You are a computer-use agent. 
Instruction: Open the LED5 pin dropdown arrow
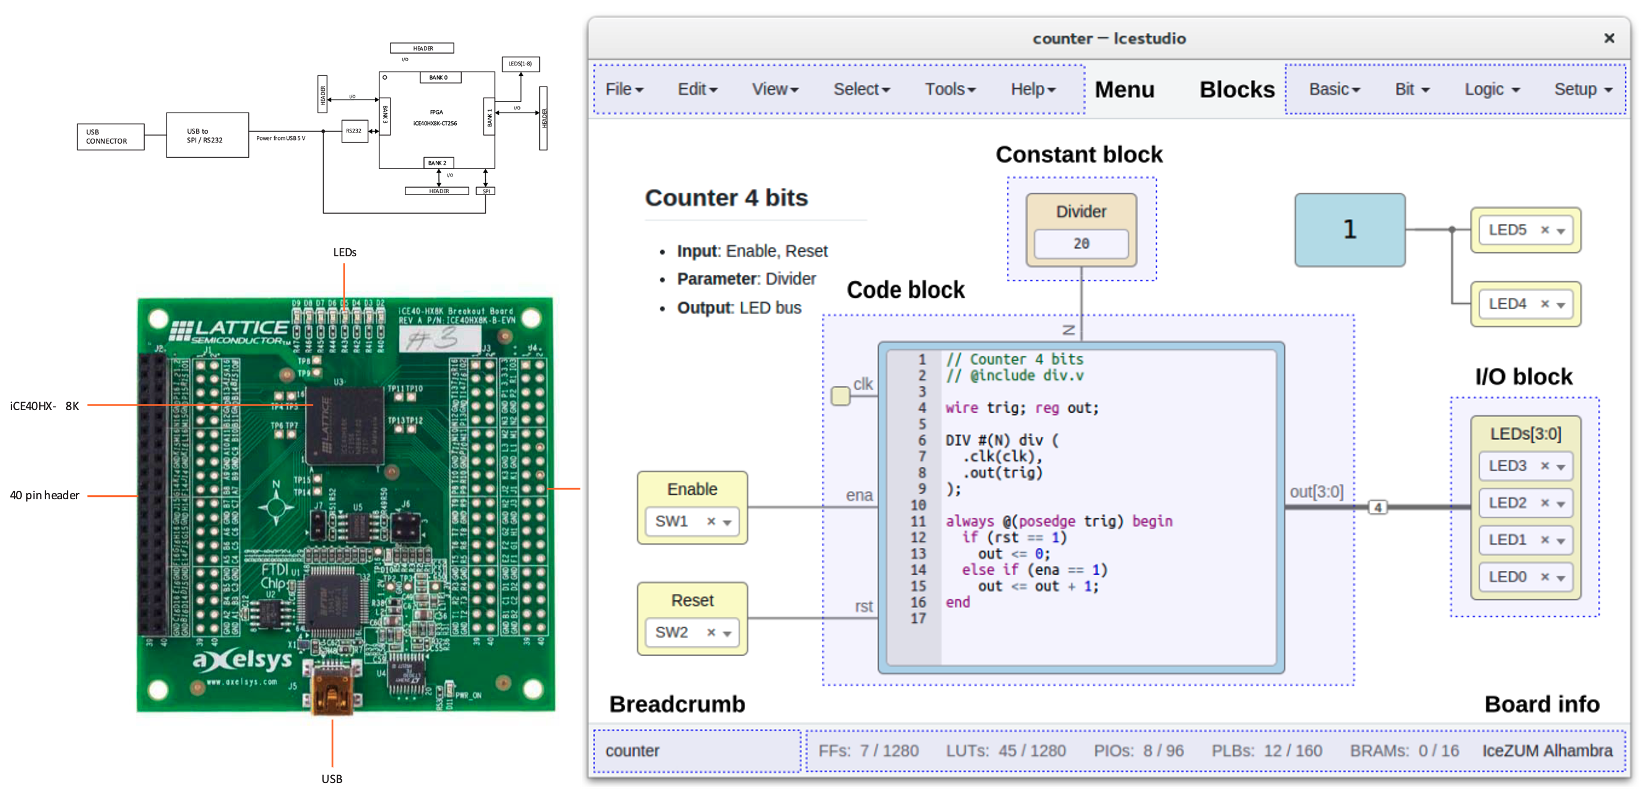click(1561, 231)
